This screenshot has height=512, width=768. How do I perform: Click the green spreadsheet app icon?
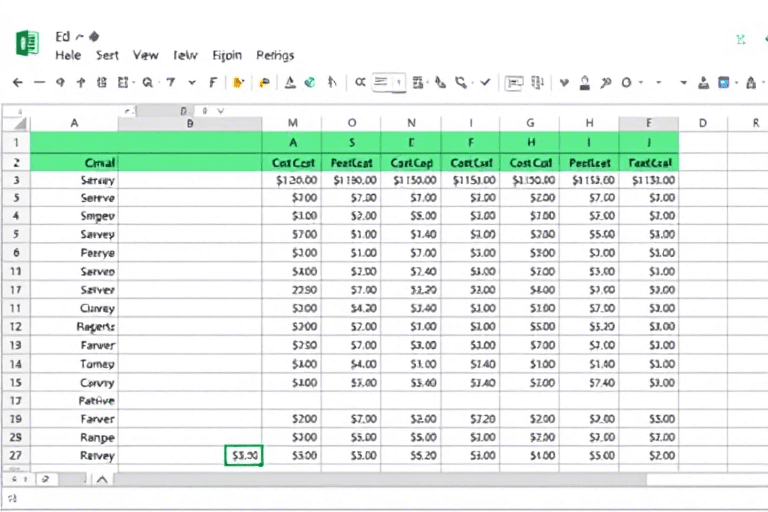pos(27,42)
